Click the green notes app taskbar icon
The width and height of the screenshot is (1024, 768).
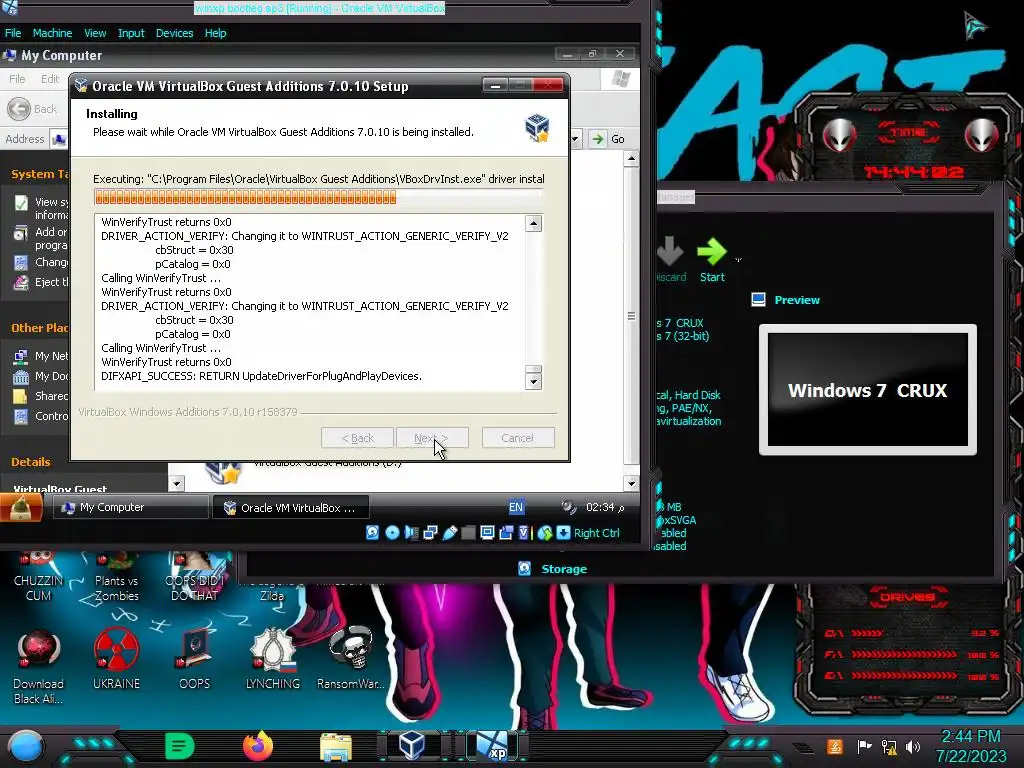(x=180, y=746)
